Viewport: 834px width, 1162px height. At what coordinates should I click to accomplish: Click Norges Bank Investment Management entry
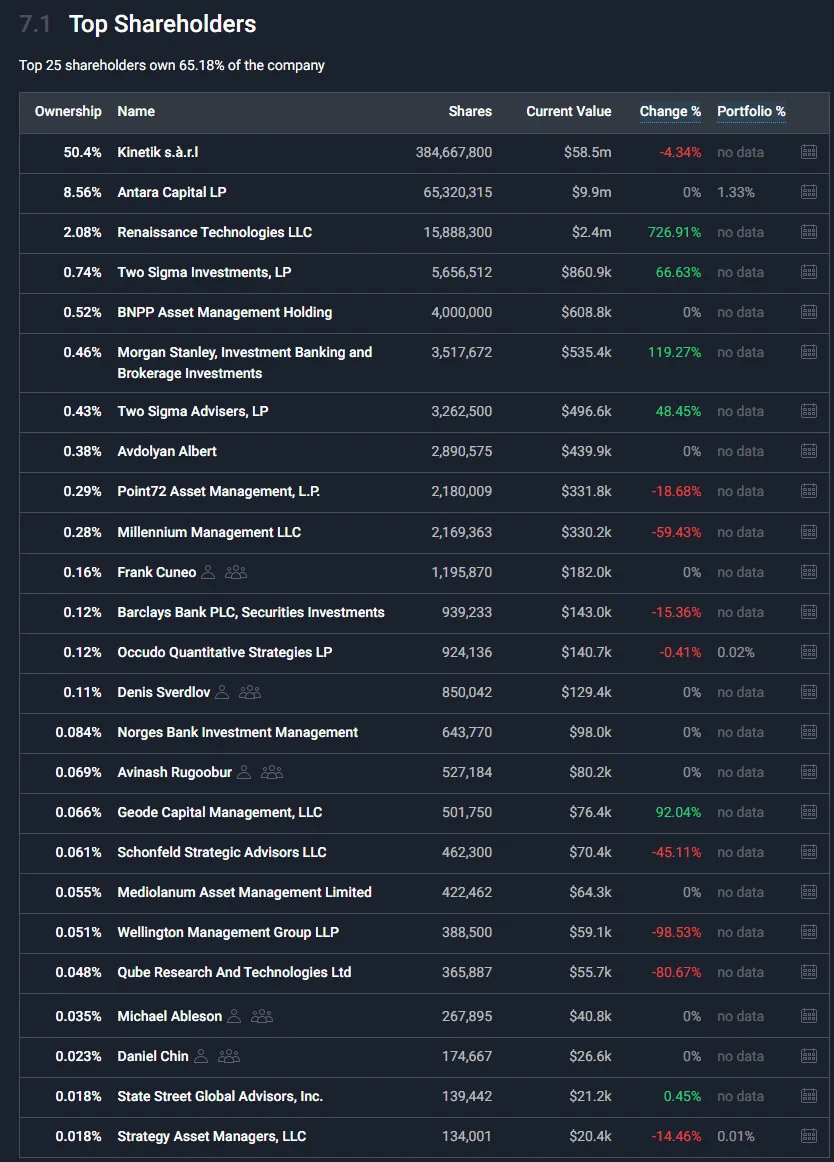(237, 732)
